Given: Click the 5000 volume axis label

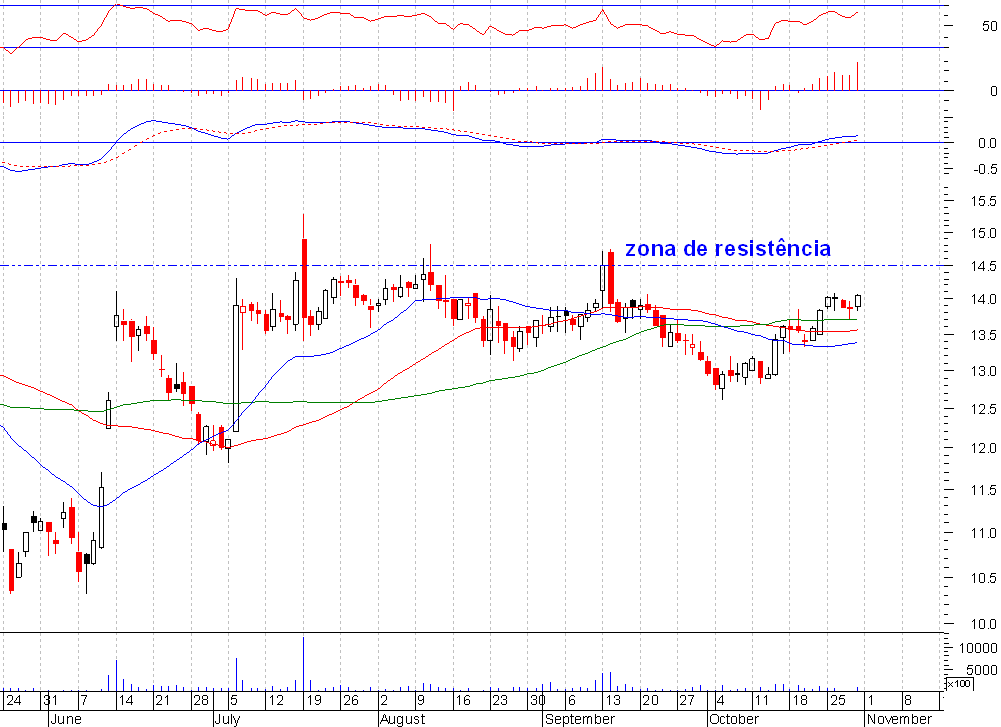Looking at the screenshot, I should [982, 670].
